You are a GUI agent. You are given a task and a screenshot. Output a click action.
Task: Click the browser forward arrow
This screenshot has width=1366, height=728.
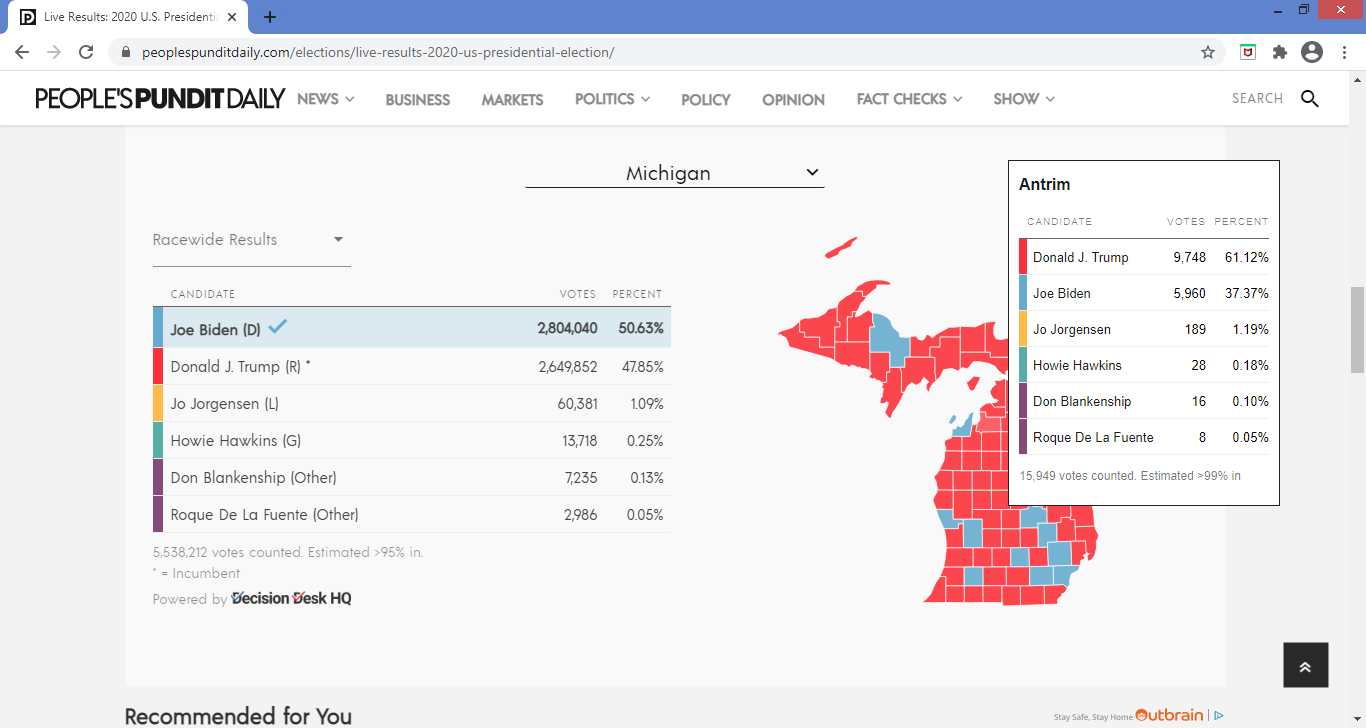point(54,52)
